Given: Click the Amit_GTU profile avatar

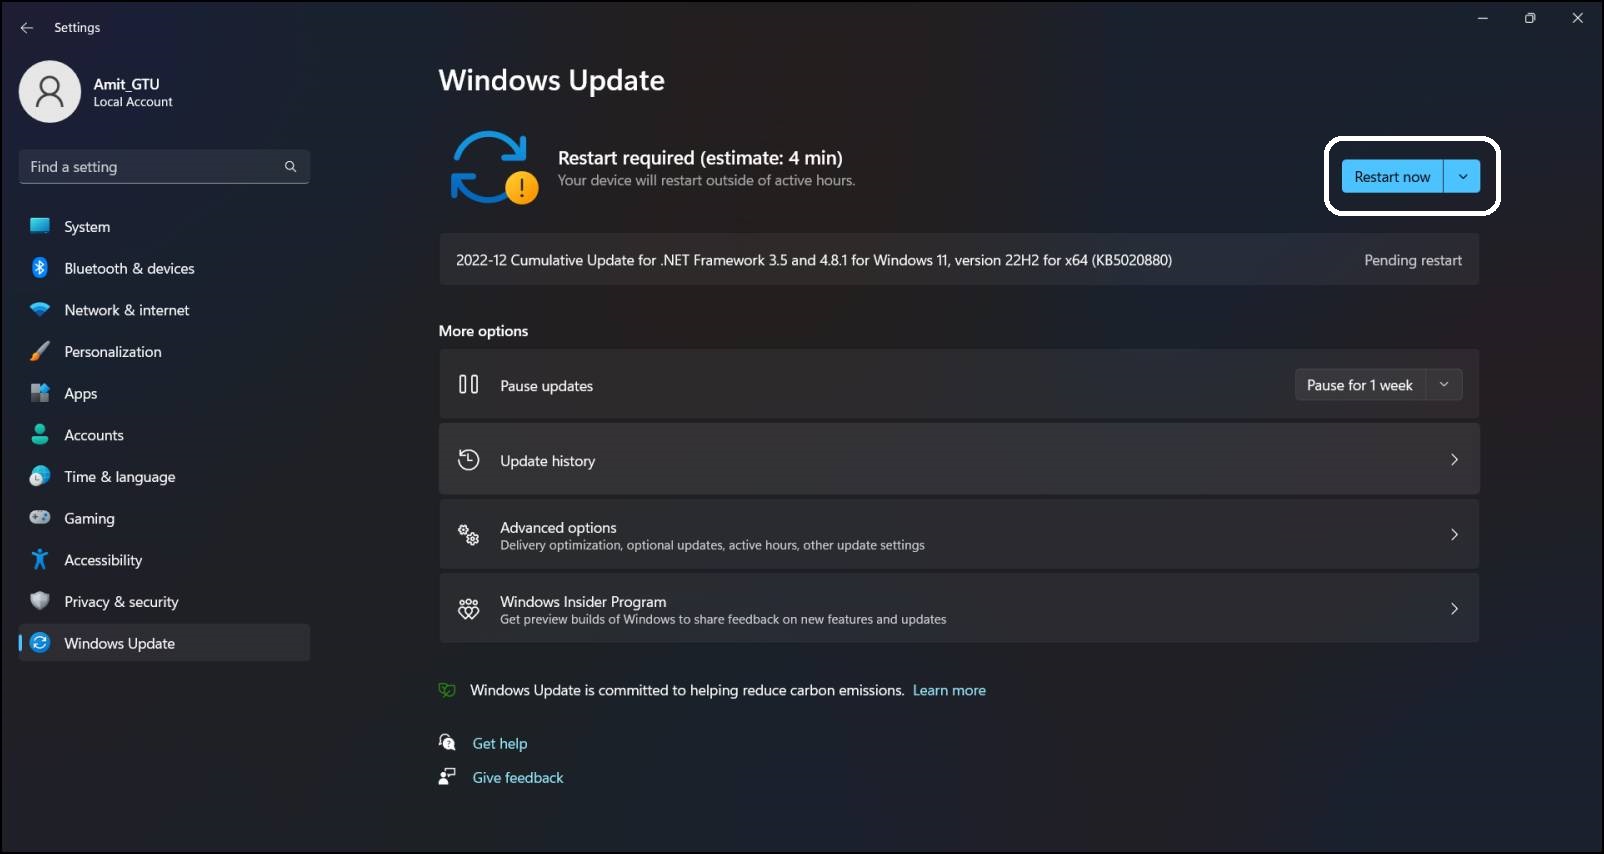Looking at the screenshot, I should click(x=50, y=92).
